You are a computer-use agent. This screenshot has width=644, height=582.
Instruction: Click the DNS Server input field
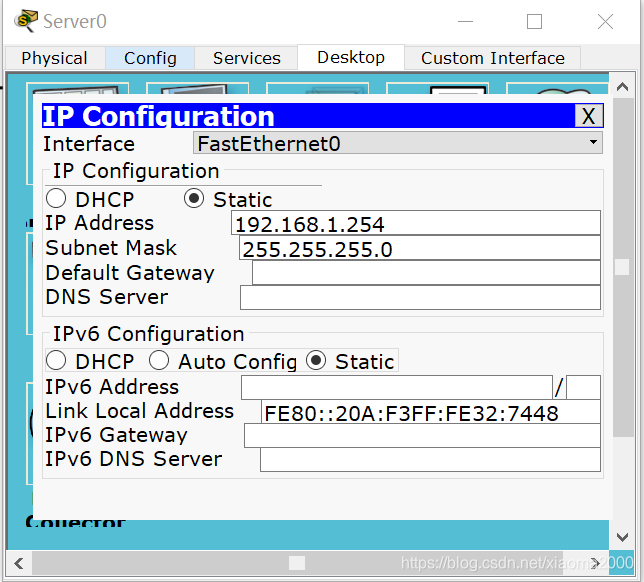click(420, 298)
